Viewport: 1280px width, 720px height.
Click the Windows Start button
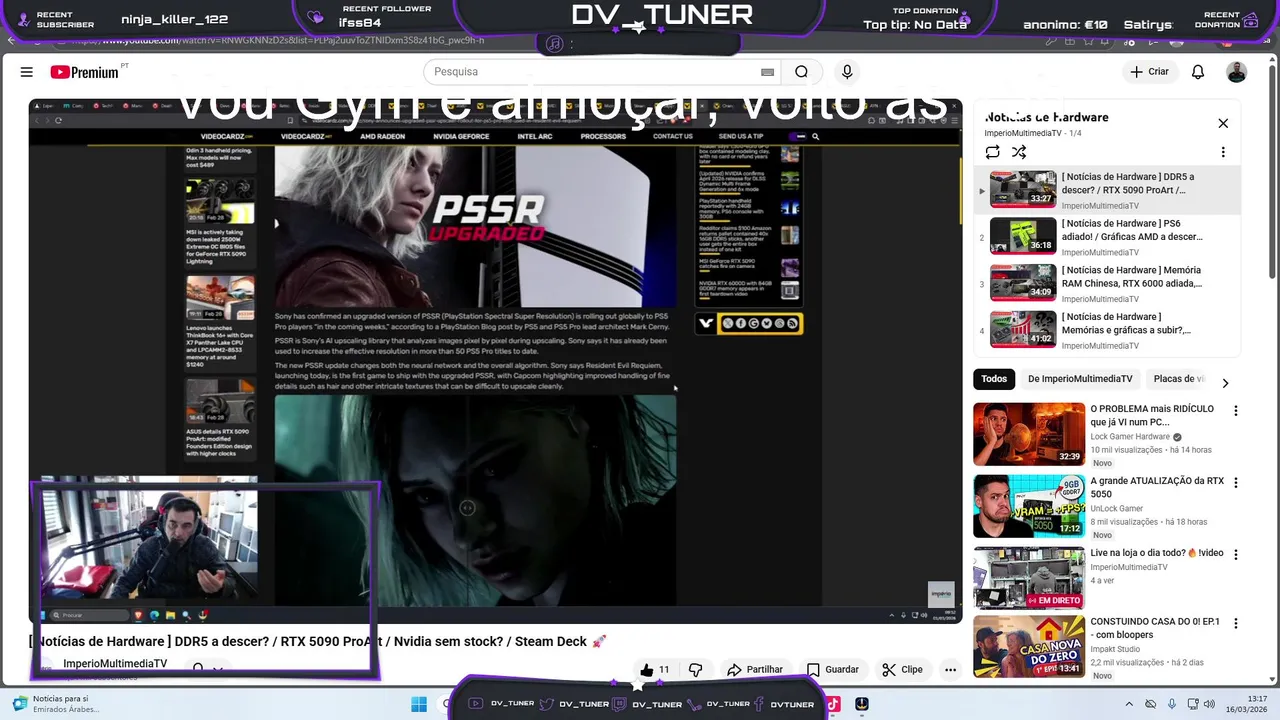(x=419, y=704)
